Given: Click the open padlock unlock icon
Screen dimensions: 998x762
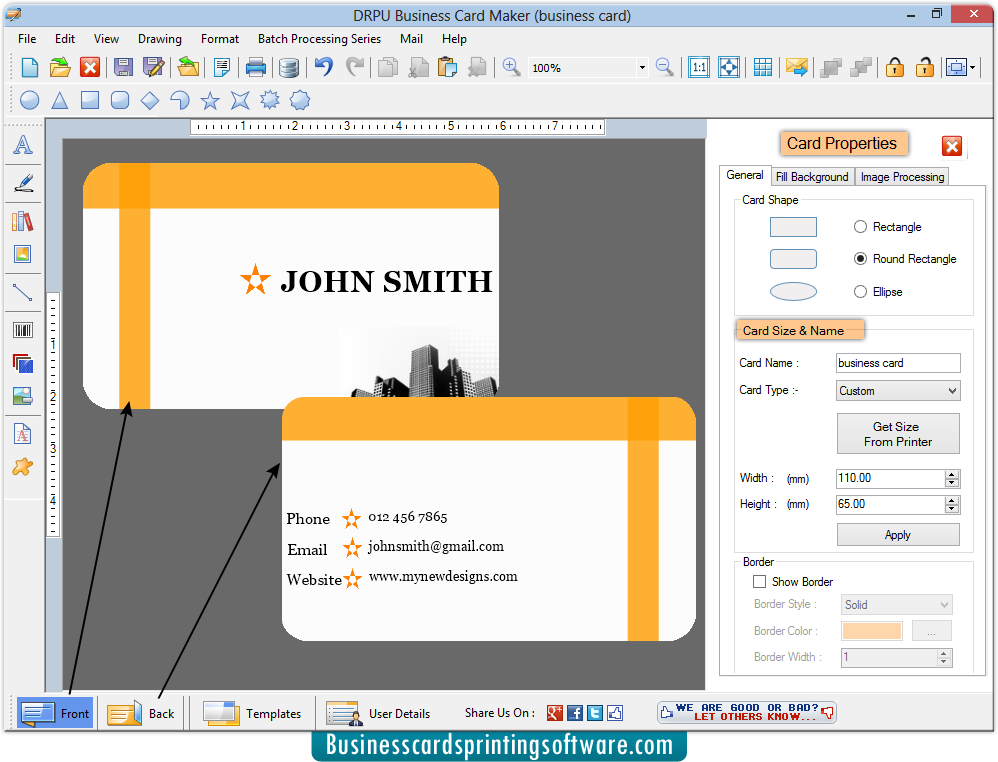Looking at the screenshot, I should click(x=925, y=67).
